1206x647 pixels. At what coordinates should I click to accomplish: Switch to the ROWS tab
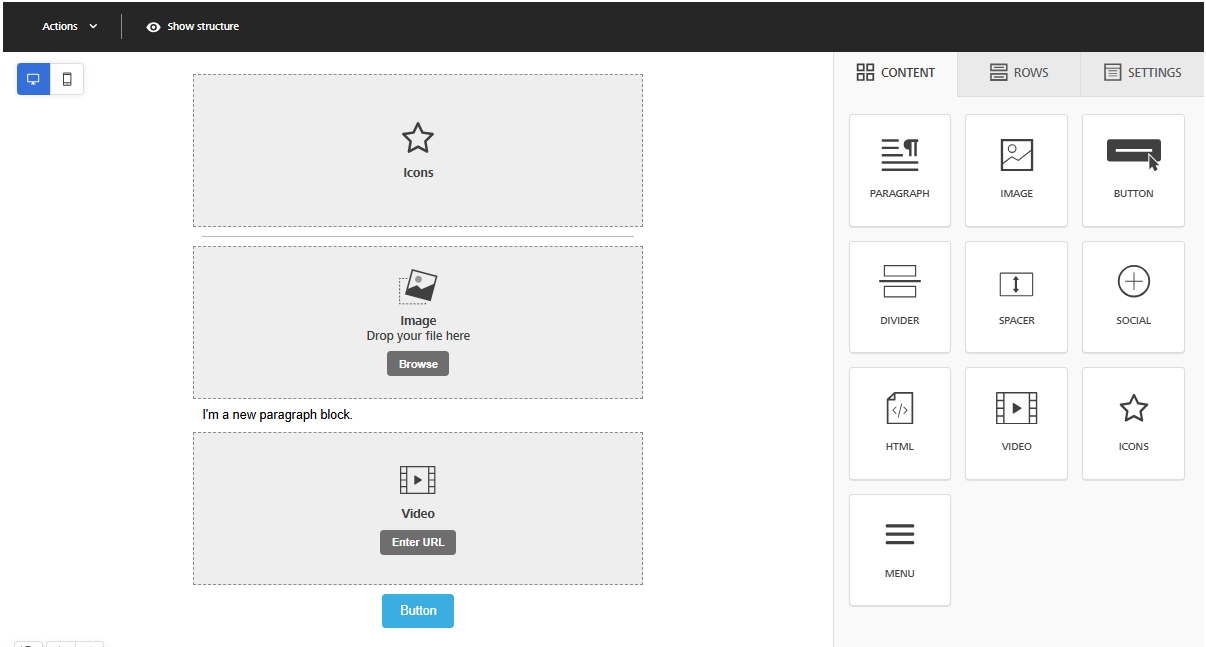1018,72
